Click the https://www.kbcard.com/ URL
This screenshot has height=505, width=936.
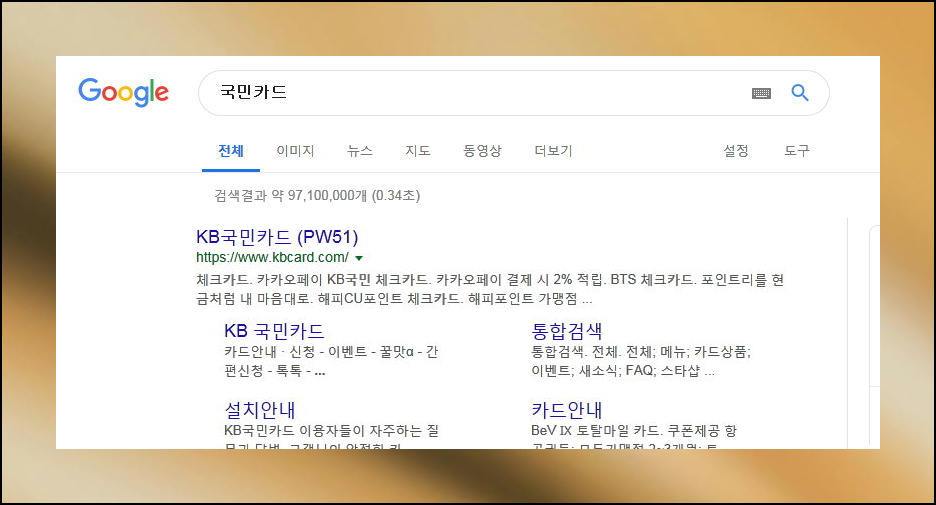[x=272, y=257]
